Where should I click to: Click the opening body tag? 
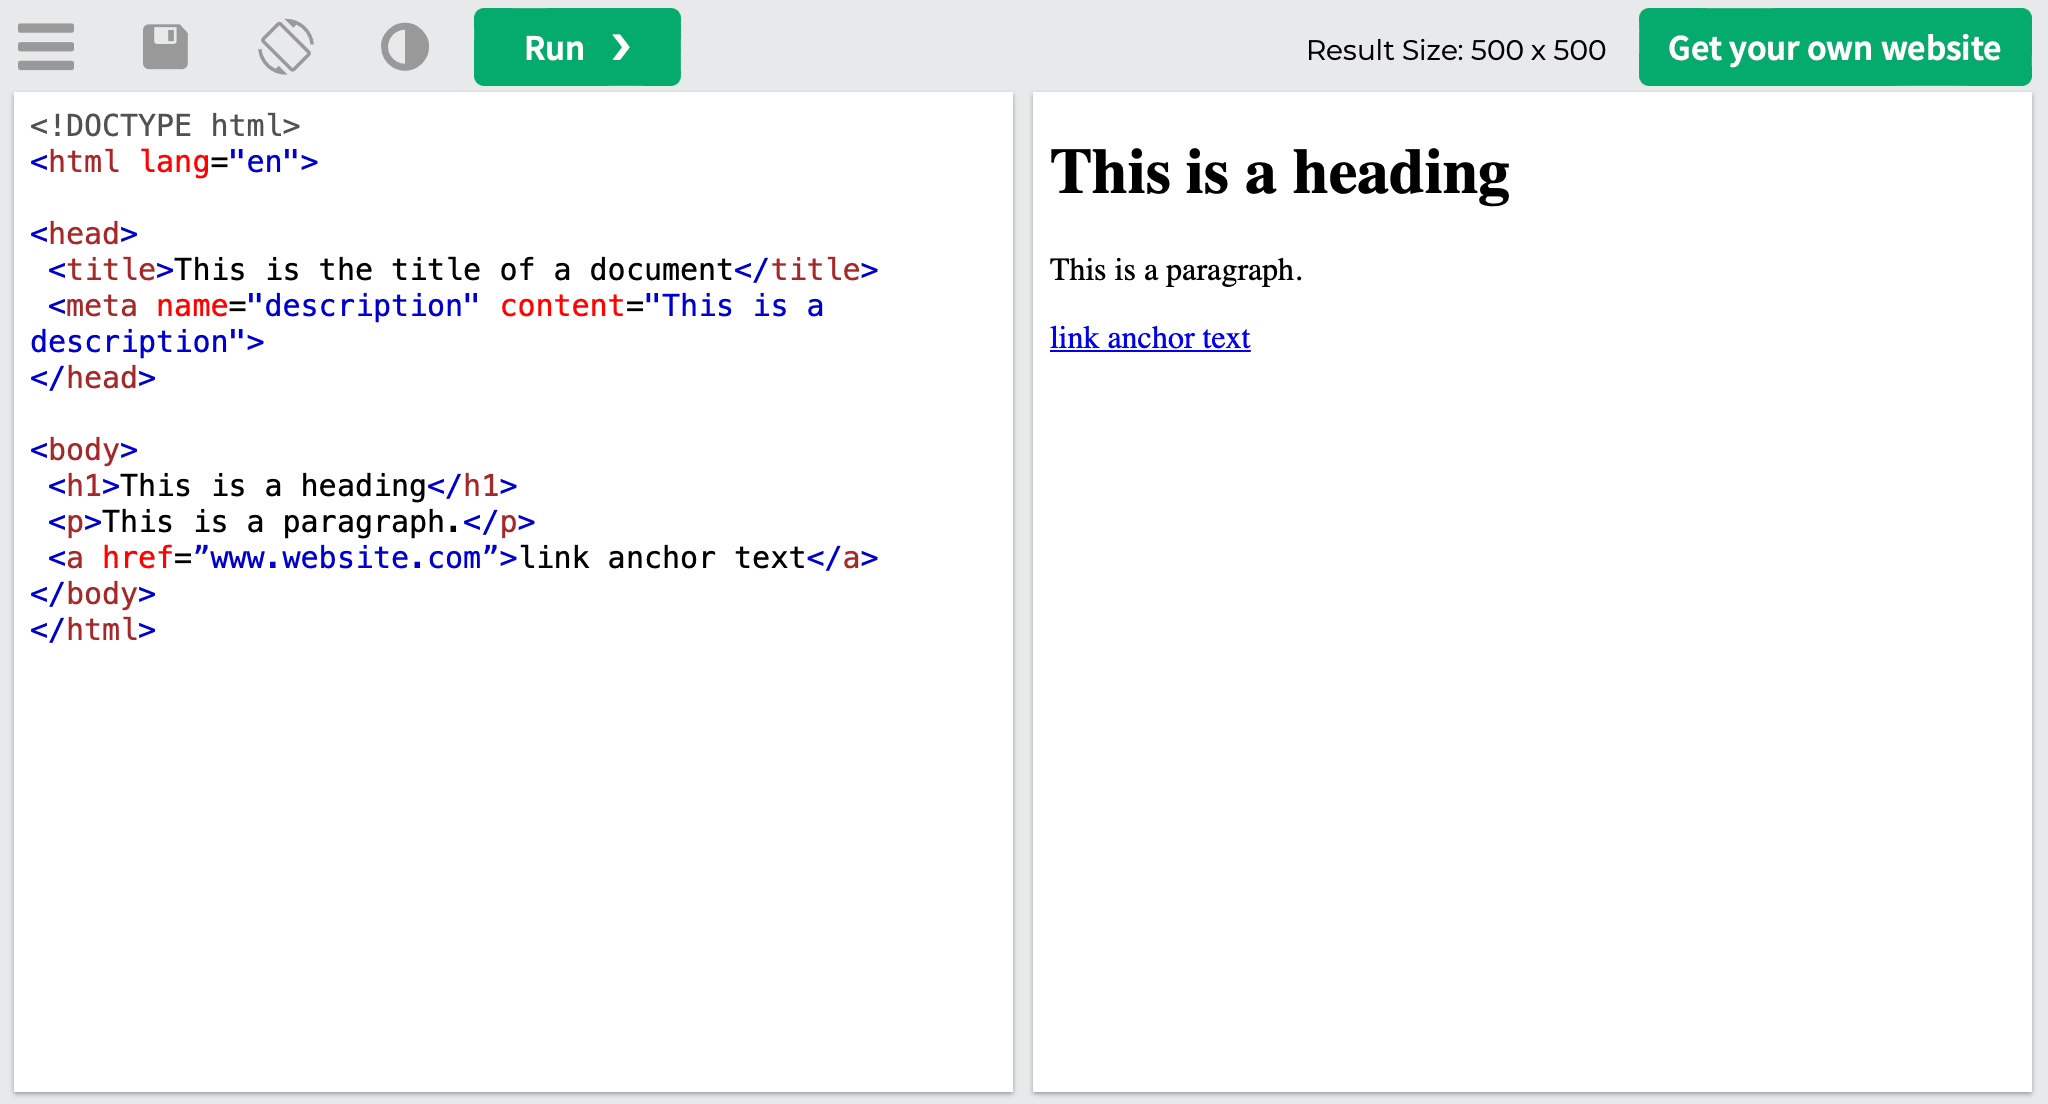tap(83, 449)
